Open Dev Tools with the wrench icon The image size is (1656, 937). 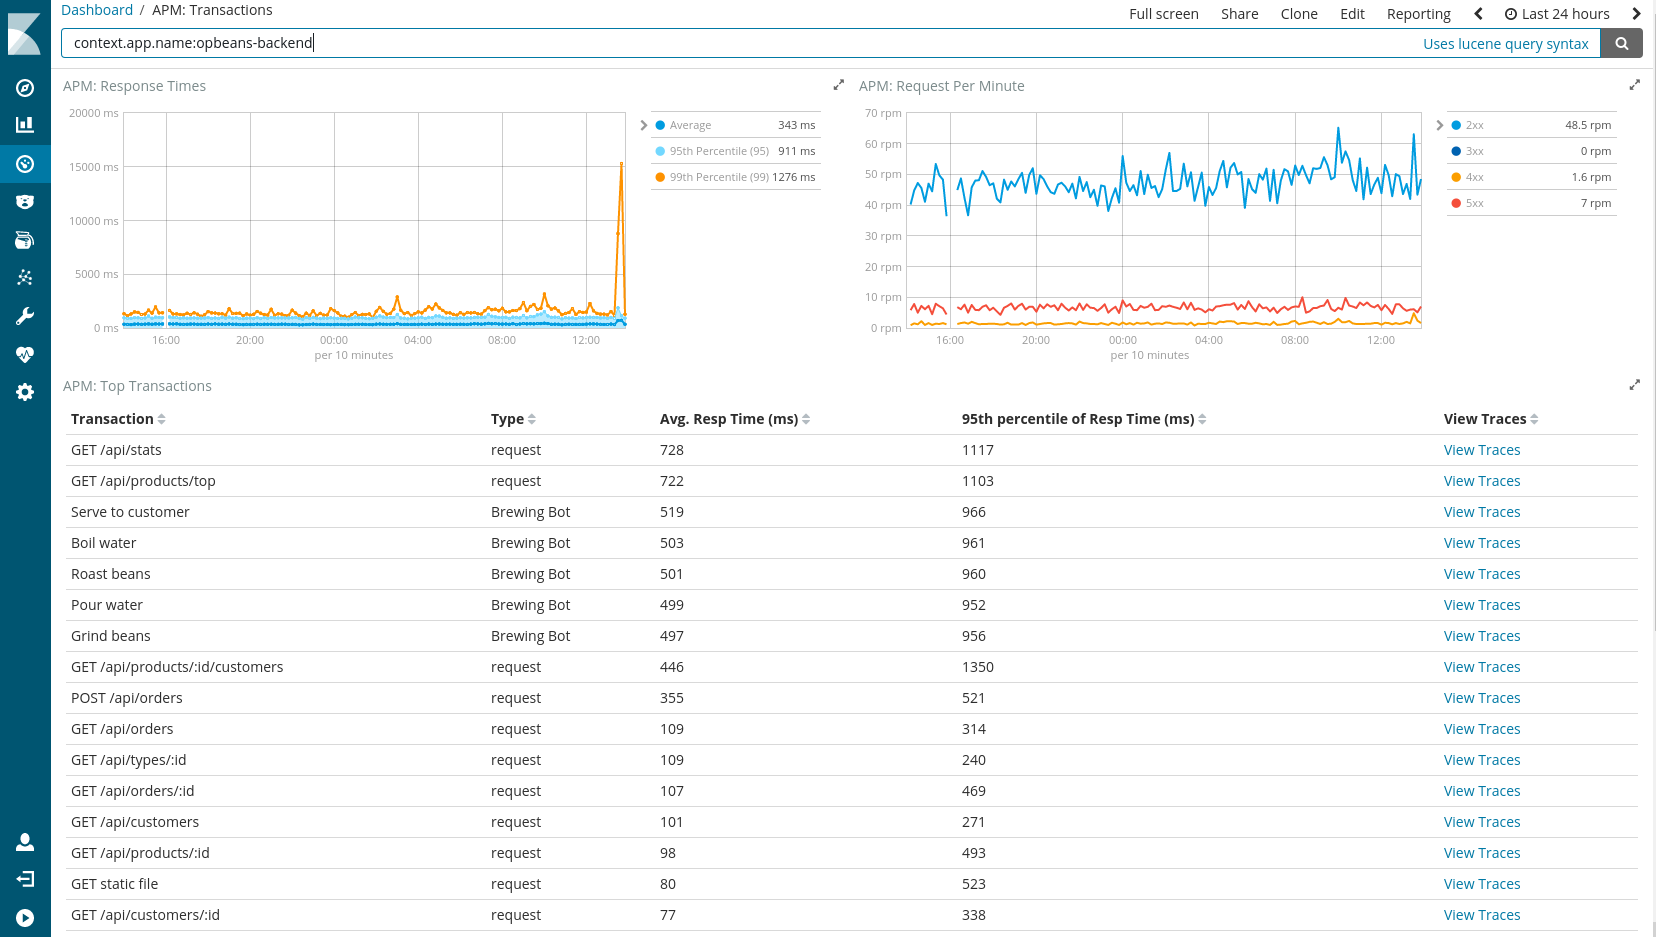25,316
